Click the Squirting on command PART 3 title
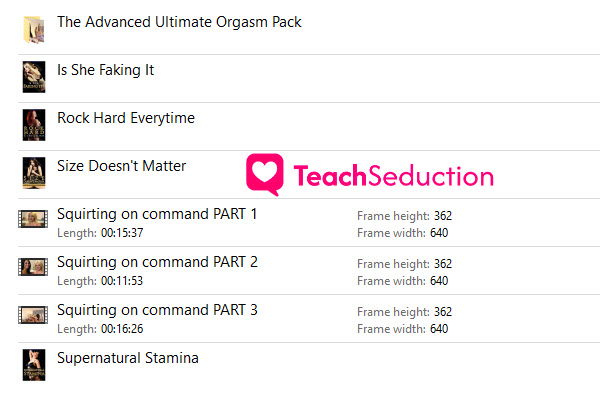The width and height of the screenshot is (600, 395). pos(157,310)
